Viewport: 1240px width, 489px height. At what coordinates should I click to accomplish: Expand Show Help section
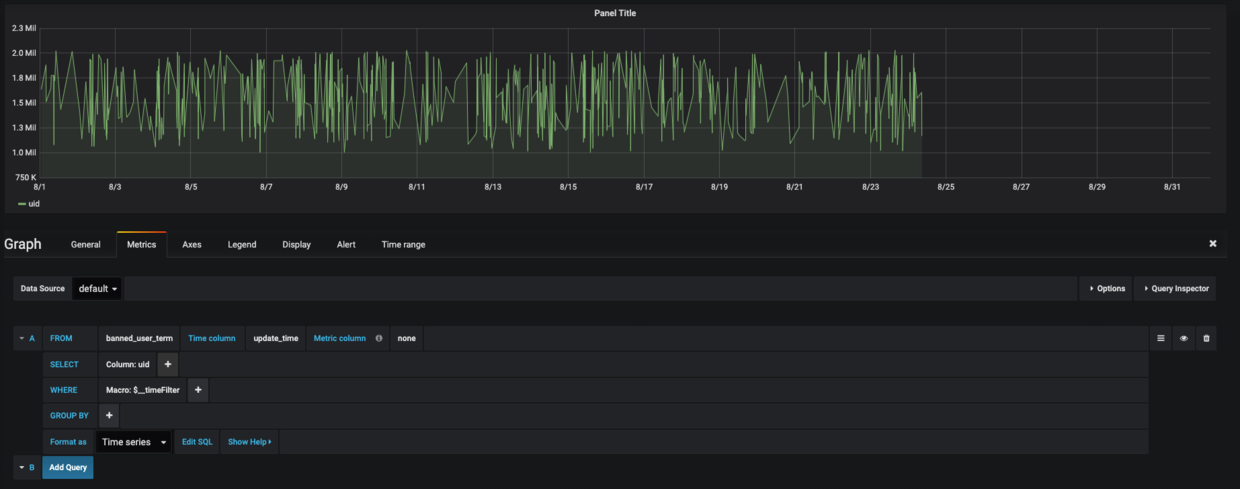249,441
